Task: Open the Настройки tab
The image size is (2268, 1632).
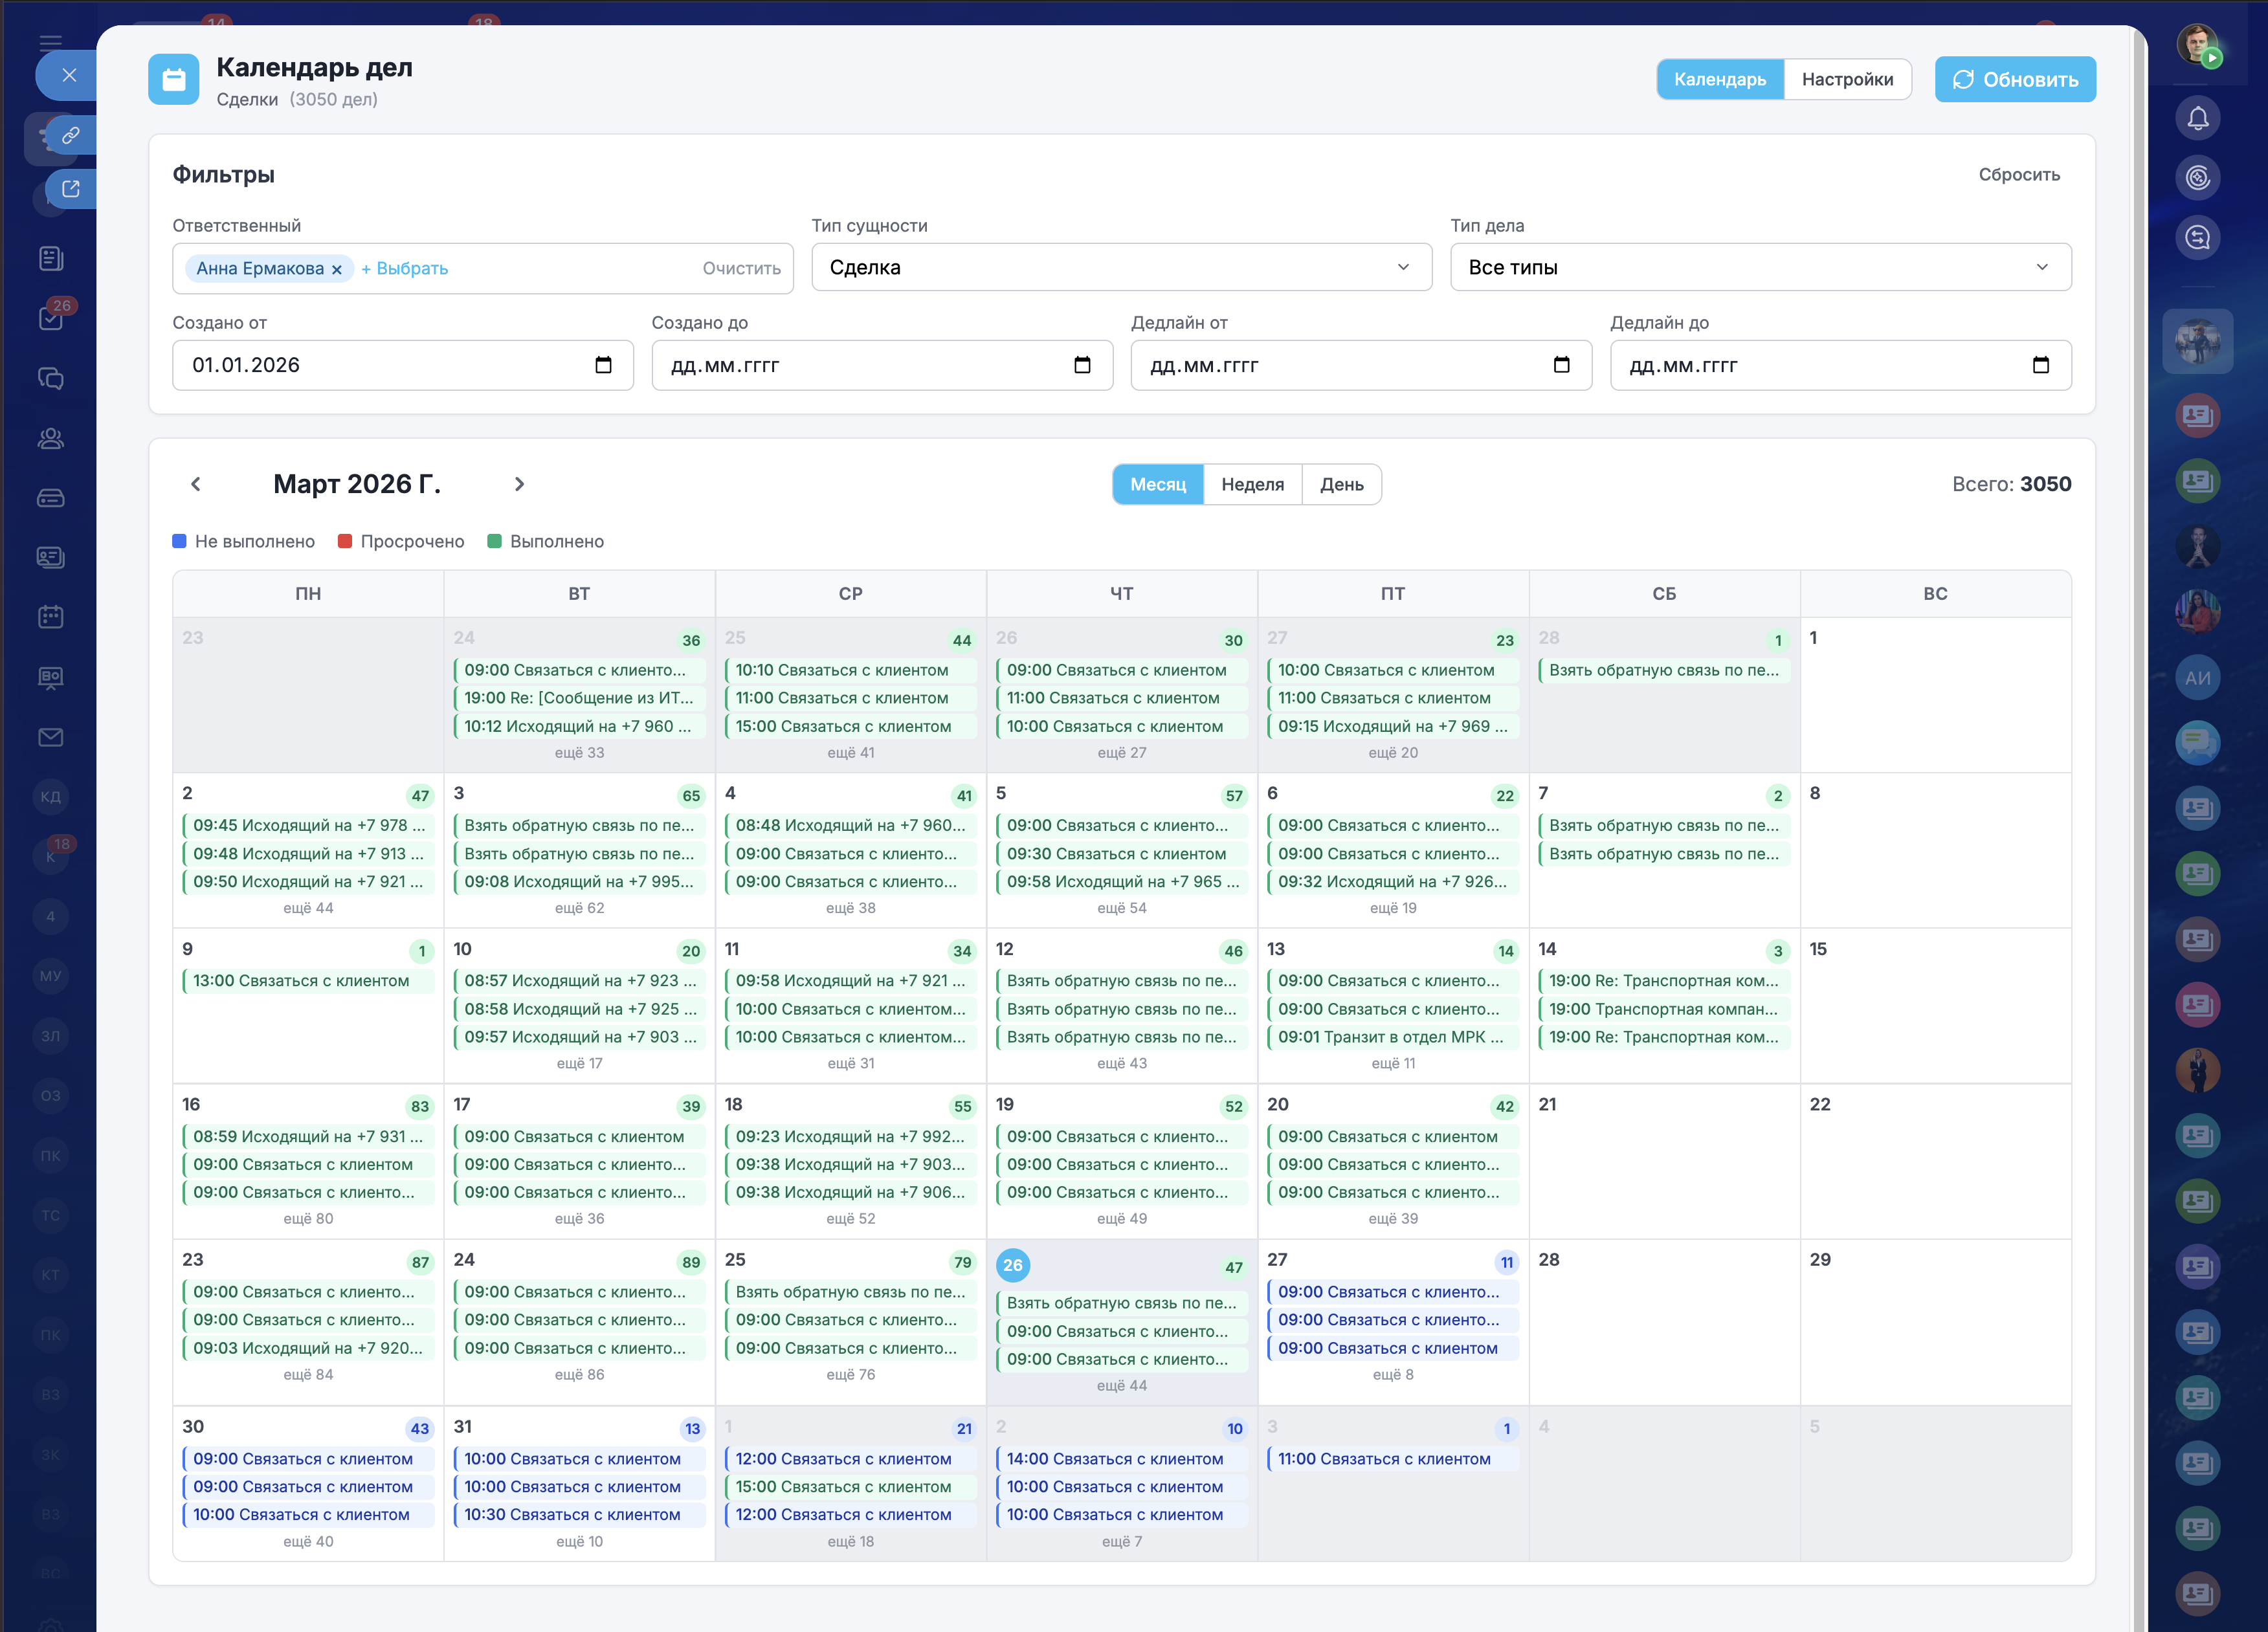Action: pos(1846,79)
